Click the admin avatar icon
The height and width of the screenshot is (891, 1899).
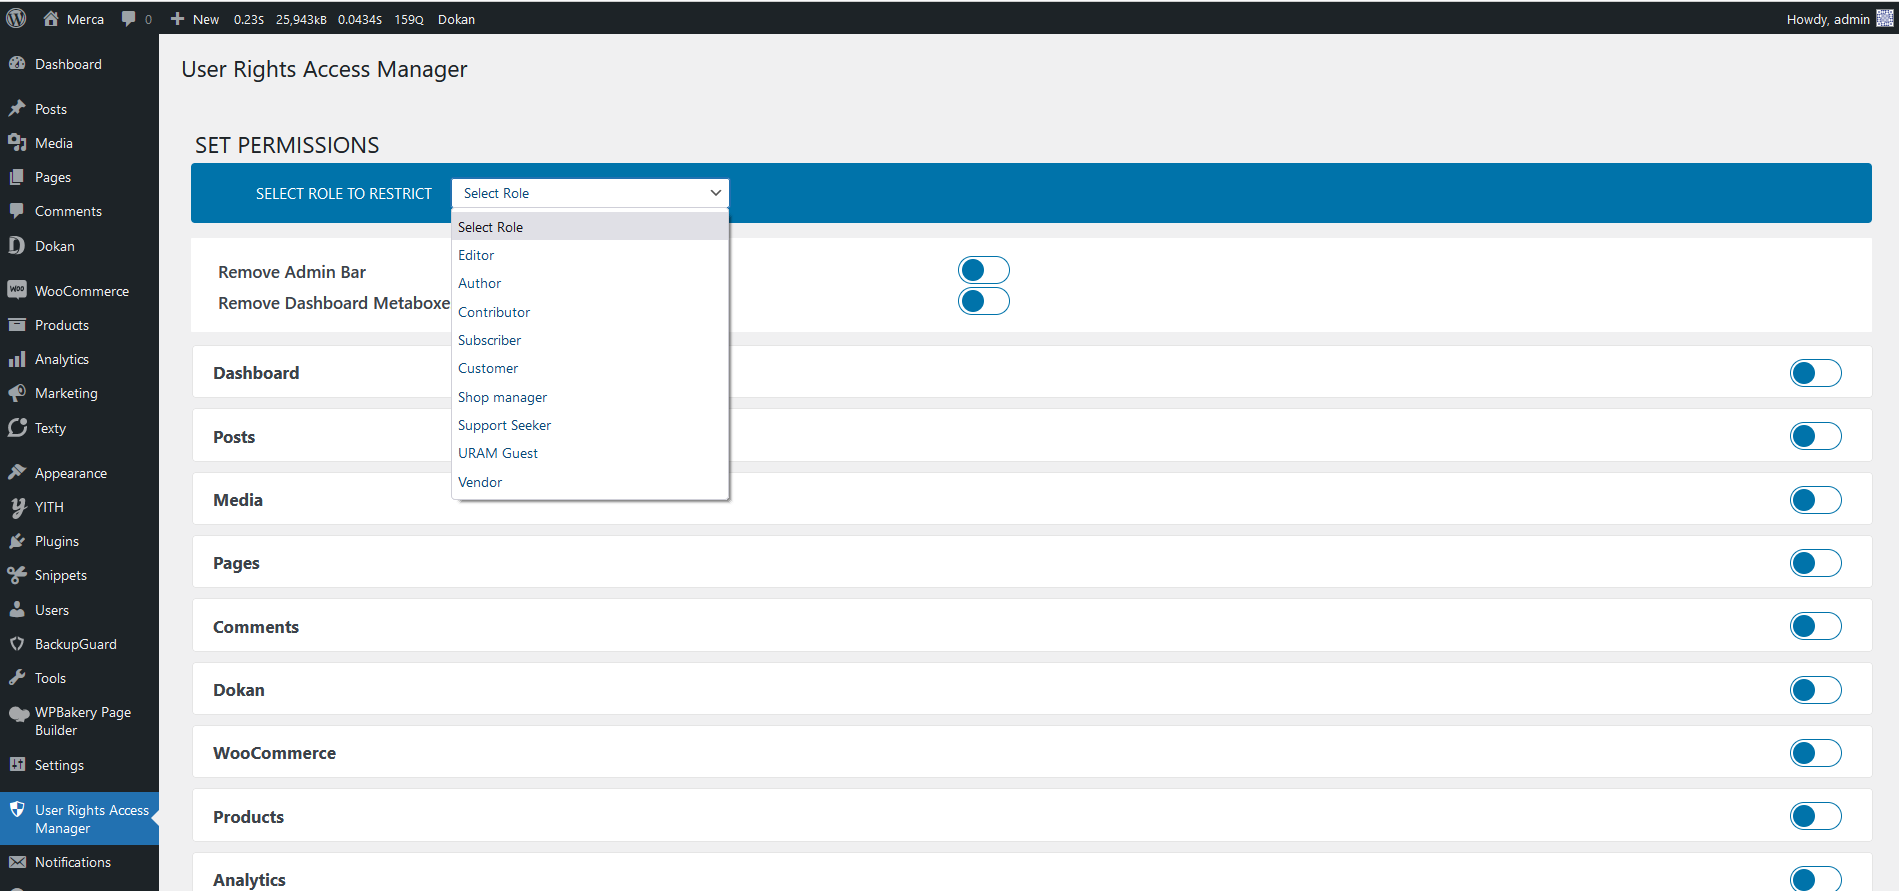(1885, 18)
